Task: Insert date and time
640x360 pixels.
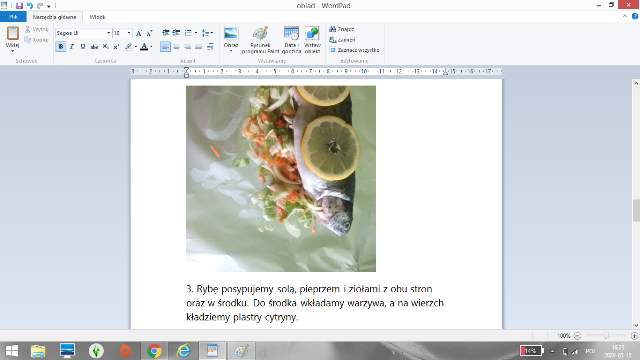Action: 291,40
